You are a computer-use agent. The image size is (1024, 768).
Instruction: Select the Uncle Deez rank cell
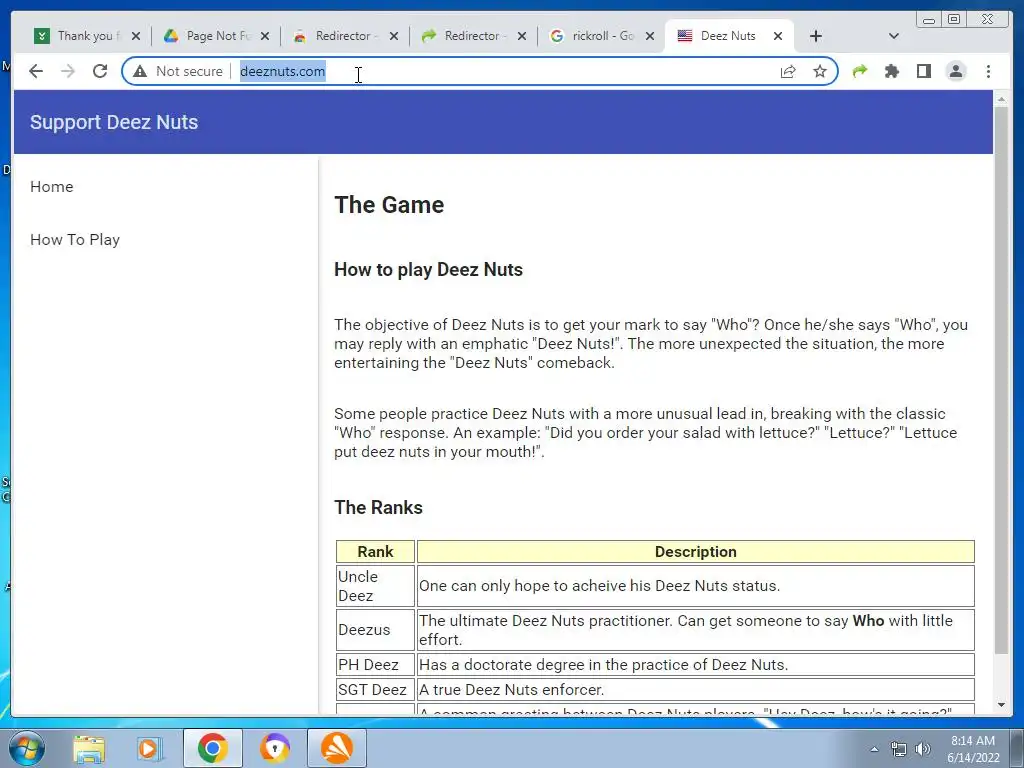[x=376, y=586]
